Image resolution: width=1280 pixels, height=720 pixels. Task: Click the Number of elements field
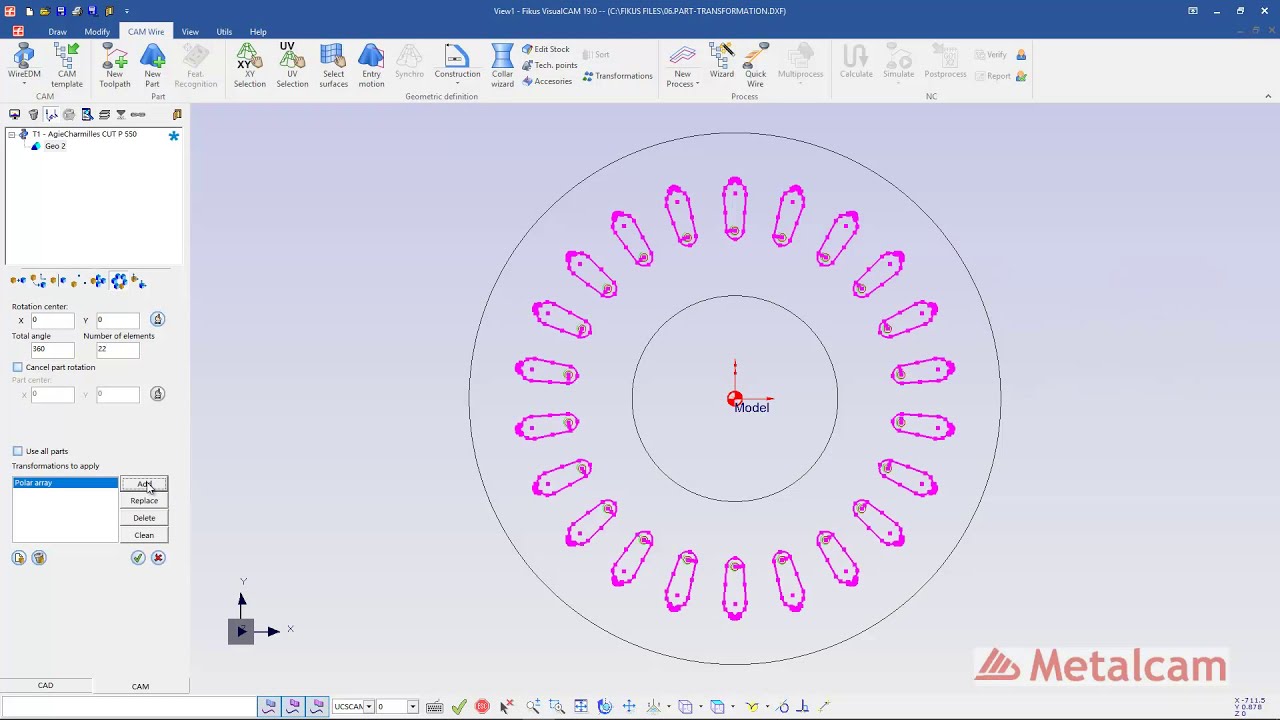117,349
